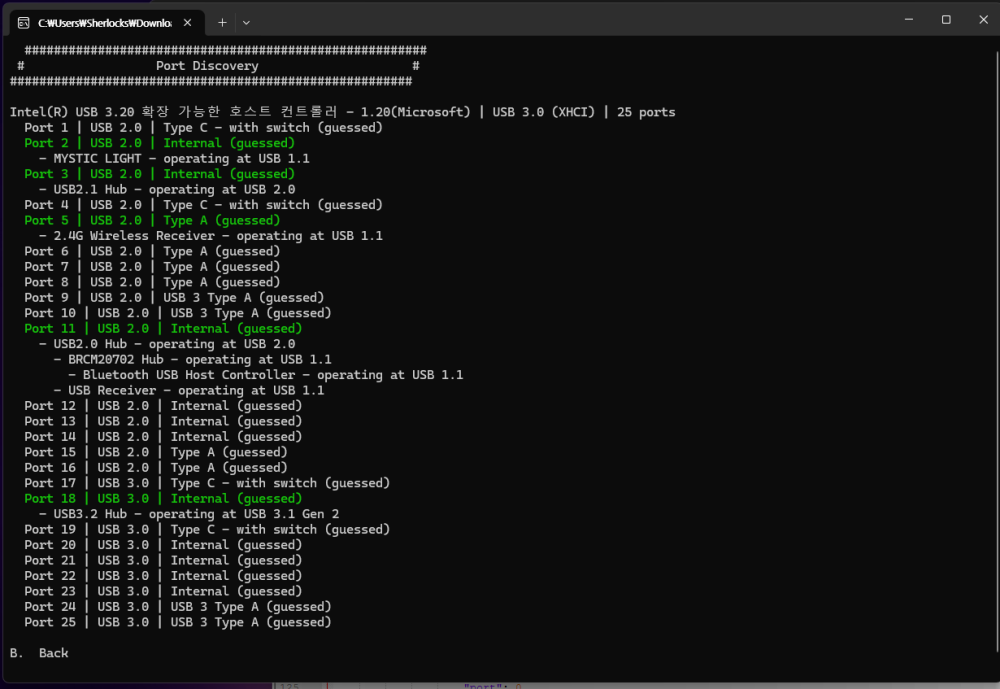This screenshot has height=689, width=1000.
Task: Click the green 'Port 2 | USB 2.0 | Internal' line
Action: [x=159, y=143]
